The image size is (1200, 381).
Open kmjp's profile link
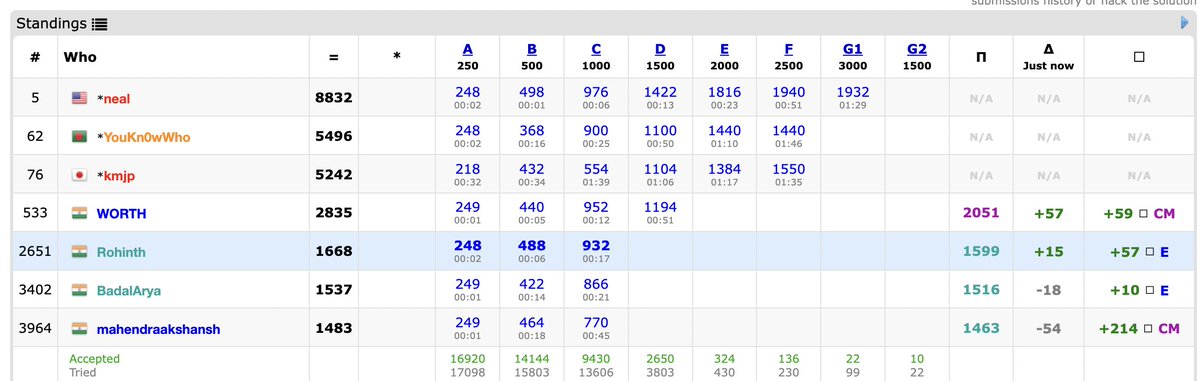tap(120, 176)
